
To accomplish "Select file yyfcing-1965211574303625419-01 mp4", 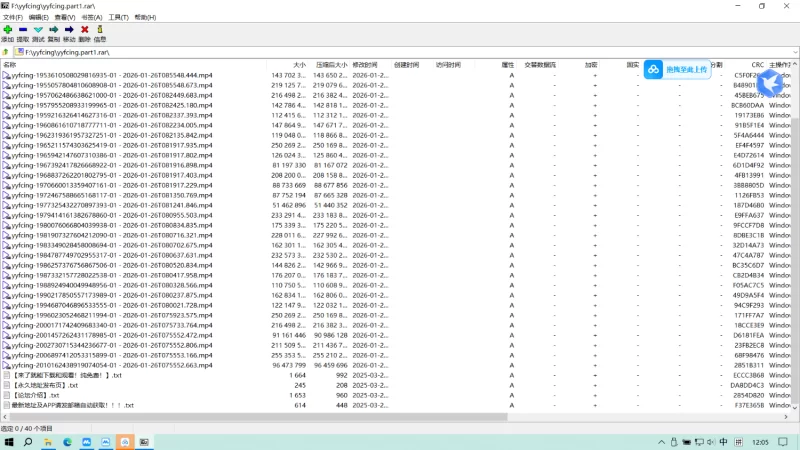I will point(112,145).
